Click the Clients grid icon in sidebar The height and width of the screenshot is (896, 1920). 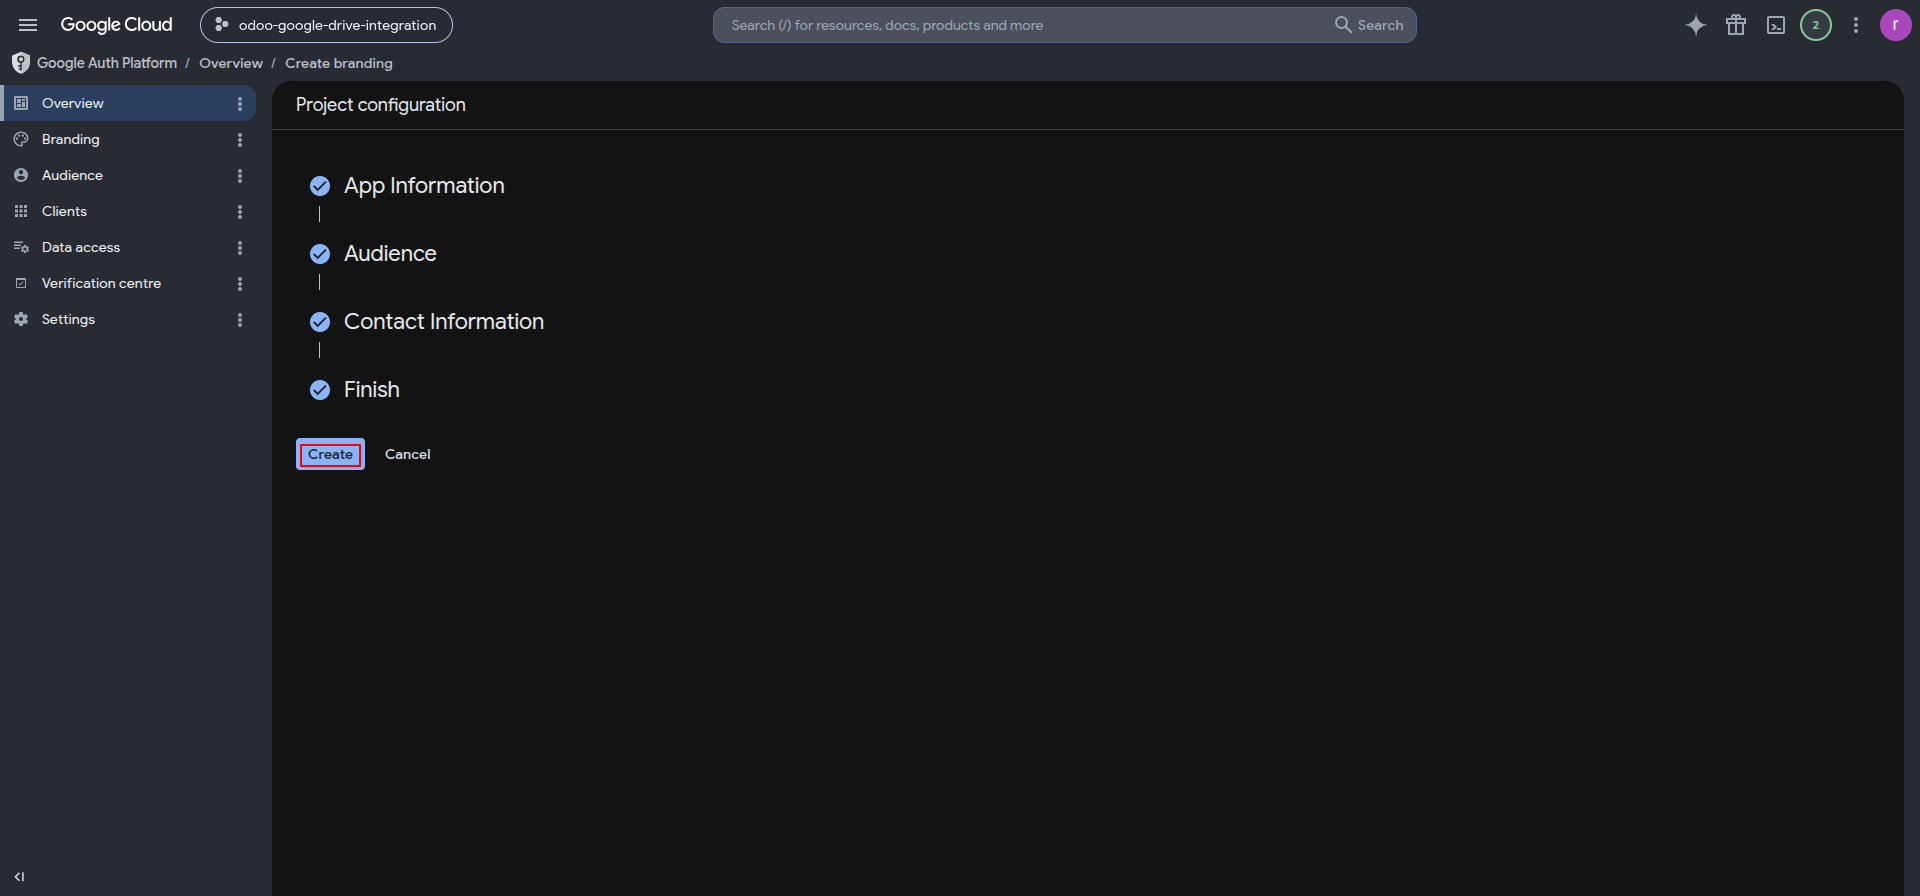(21, 211)
